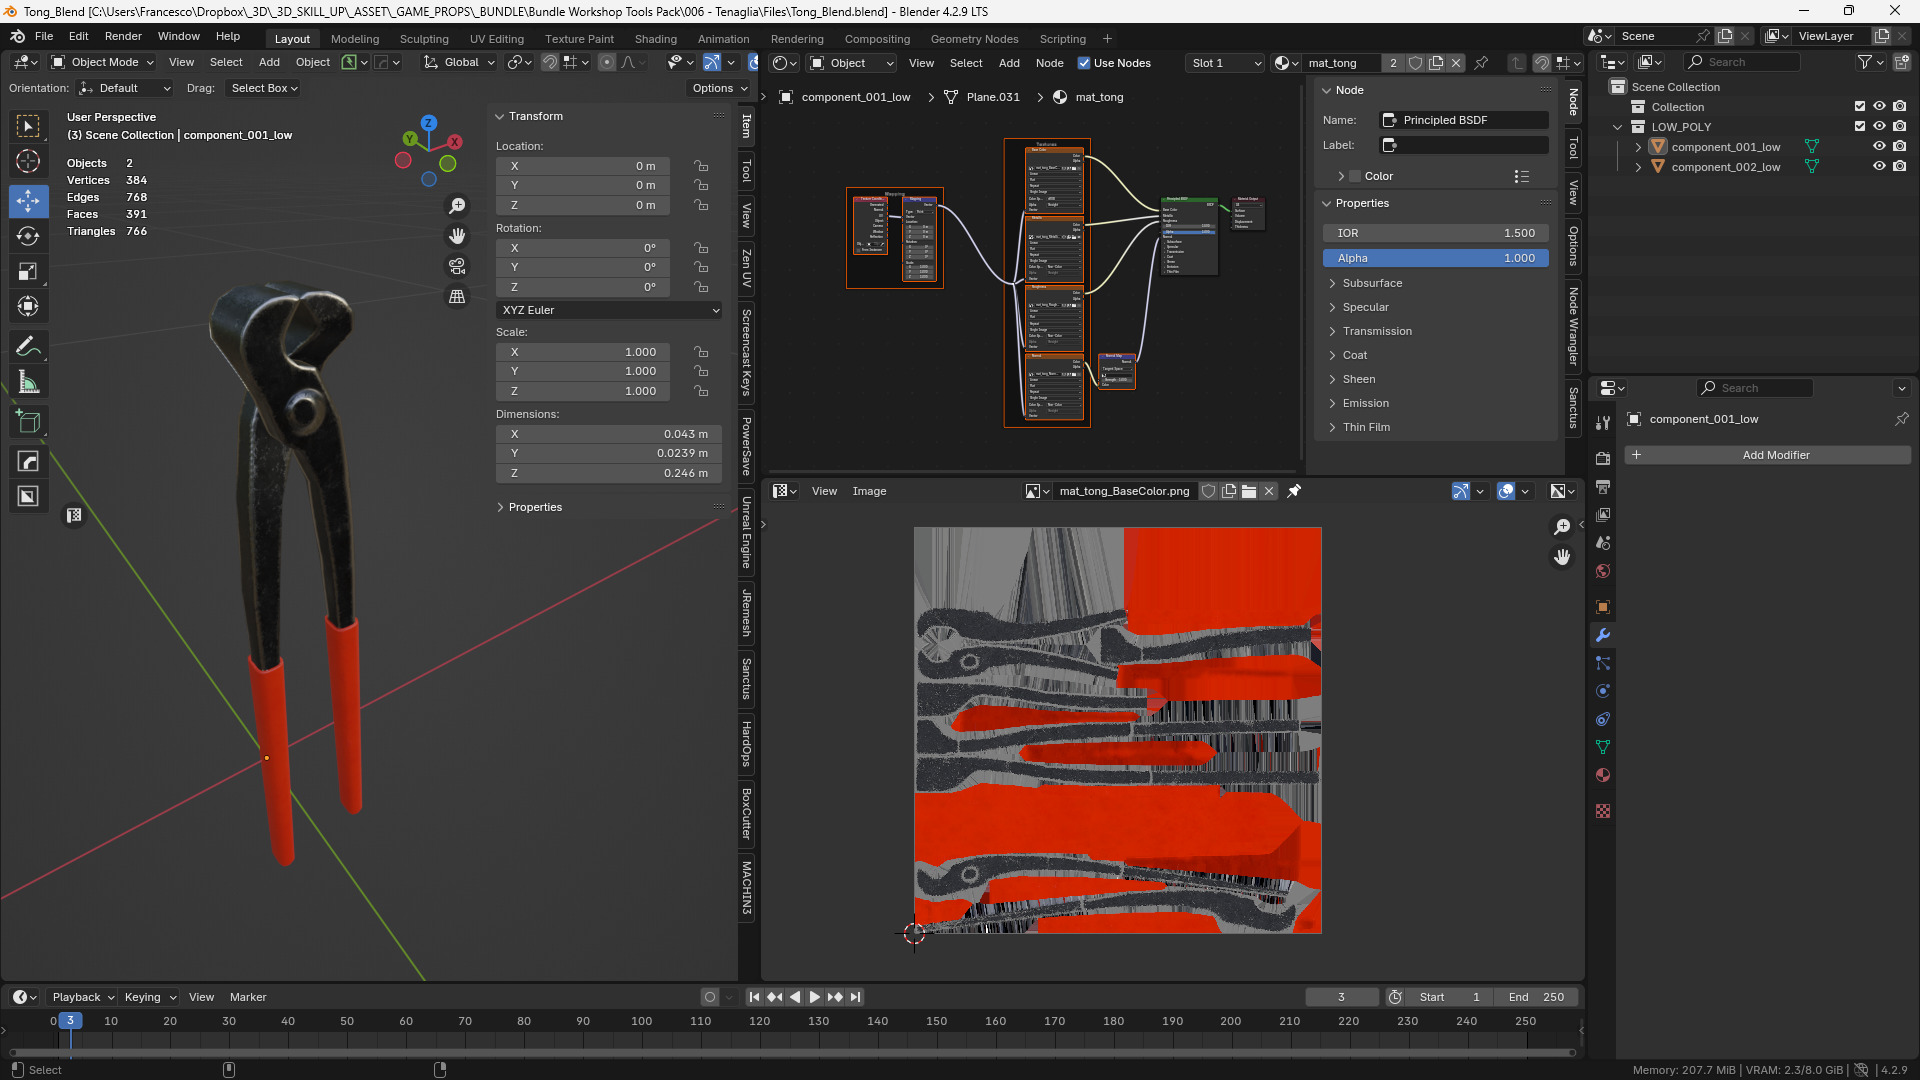
Task: Pin the mat_tong_BaseColor.png image
Action: (x=1294, y=491)
